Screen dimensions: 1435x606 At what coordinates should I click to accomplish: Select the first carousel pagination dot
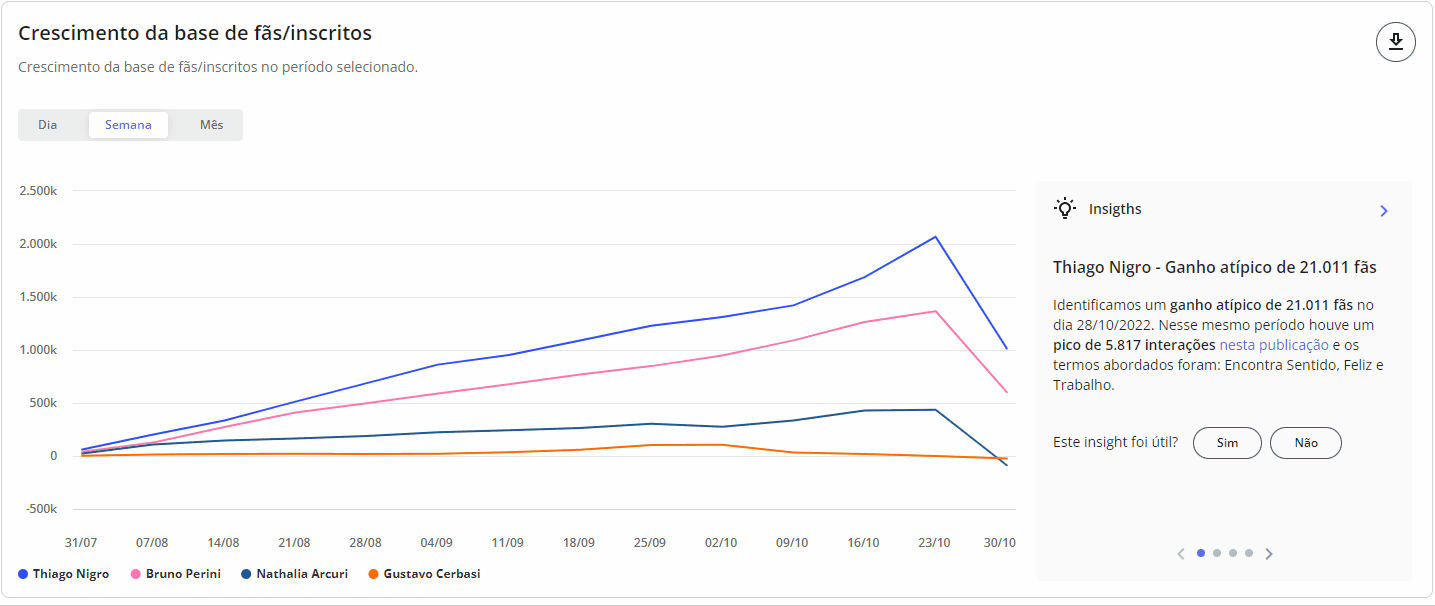pyautogui.click(x=1201, y=553)
